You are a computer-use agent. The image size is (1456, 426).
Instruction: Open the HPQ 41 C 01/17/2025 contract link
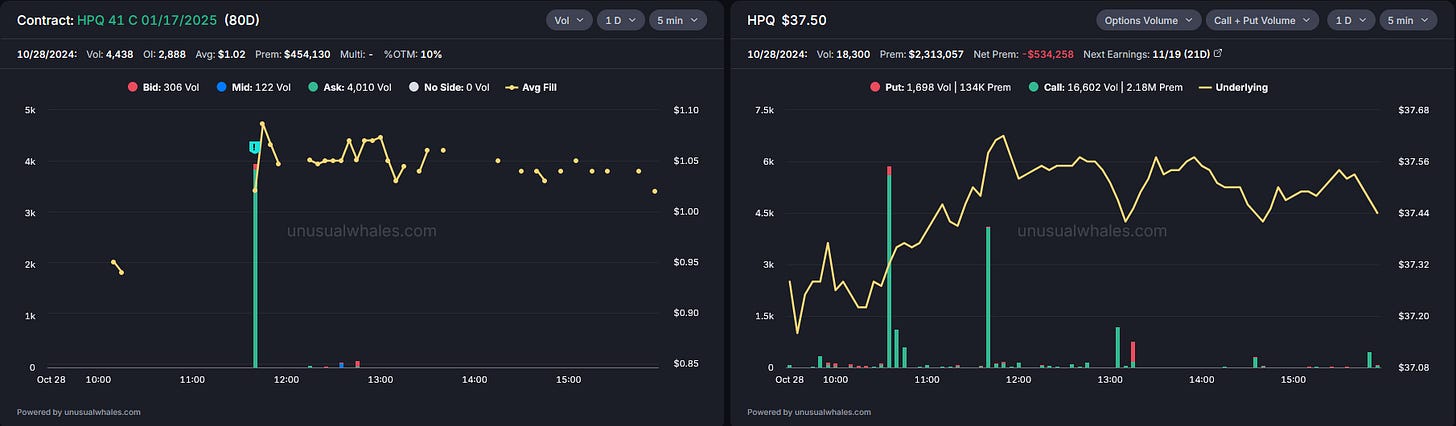click(147, 20)
